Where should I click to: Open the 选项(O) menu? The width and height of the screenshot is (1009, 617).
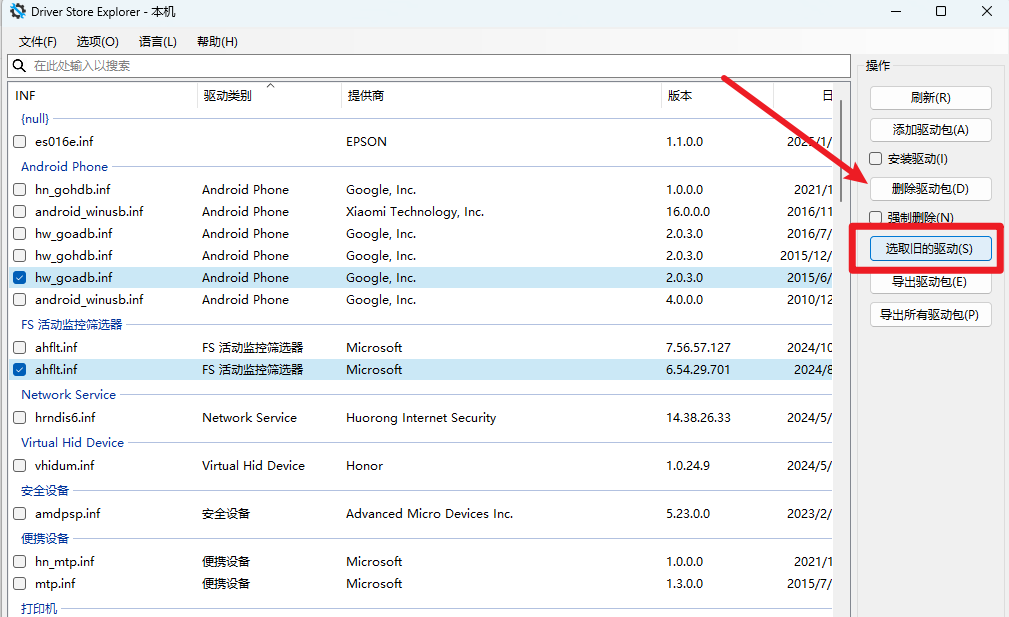[x=98, y=42]
